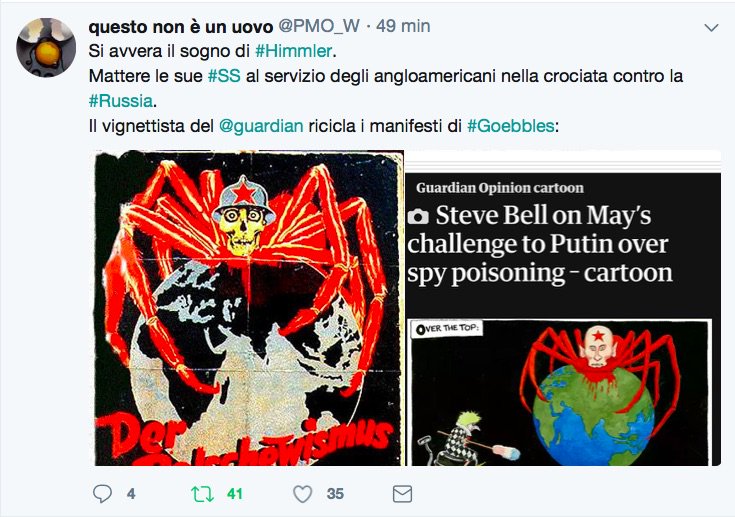
Task: Open the Der Bolschewismus spider poster image
Action: 249,308
